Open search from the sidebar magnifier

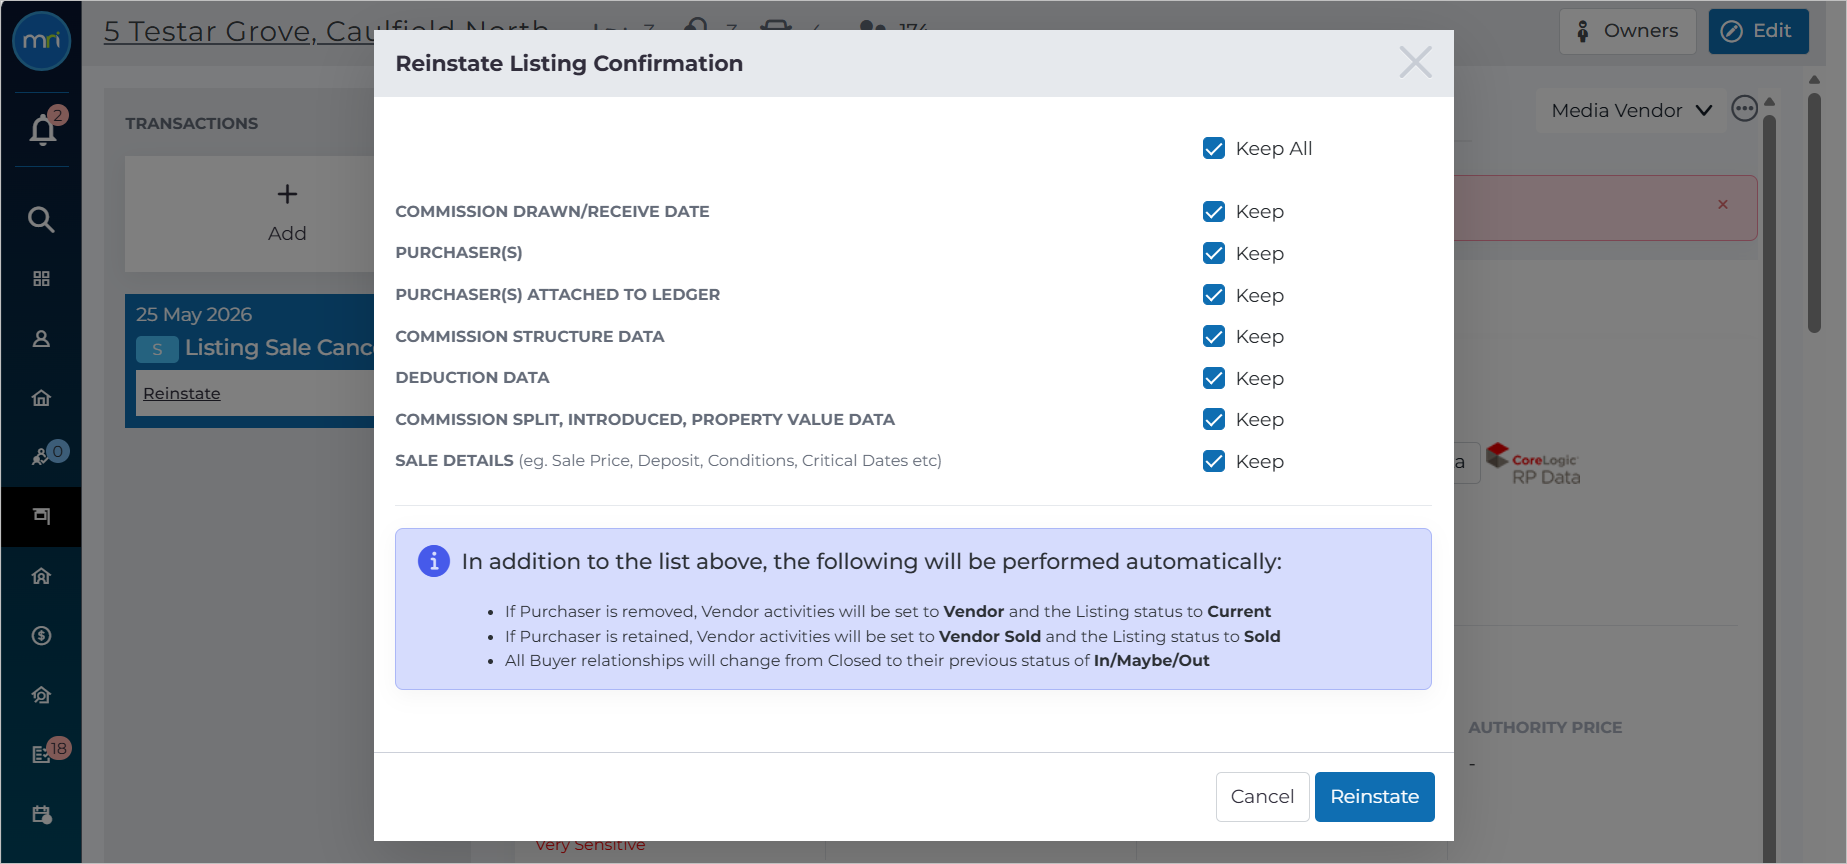tap(41, 219)
